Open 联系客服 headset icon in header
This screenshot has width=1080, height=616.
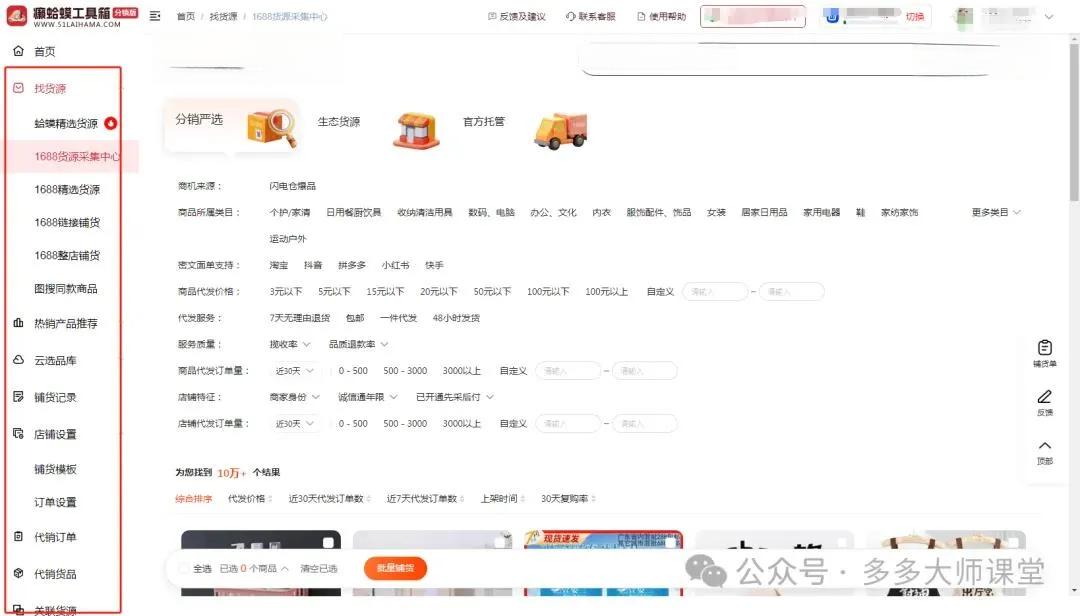570,17
